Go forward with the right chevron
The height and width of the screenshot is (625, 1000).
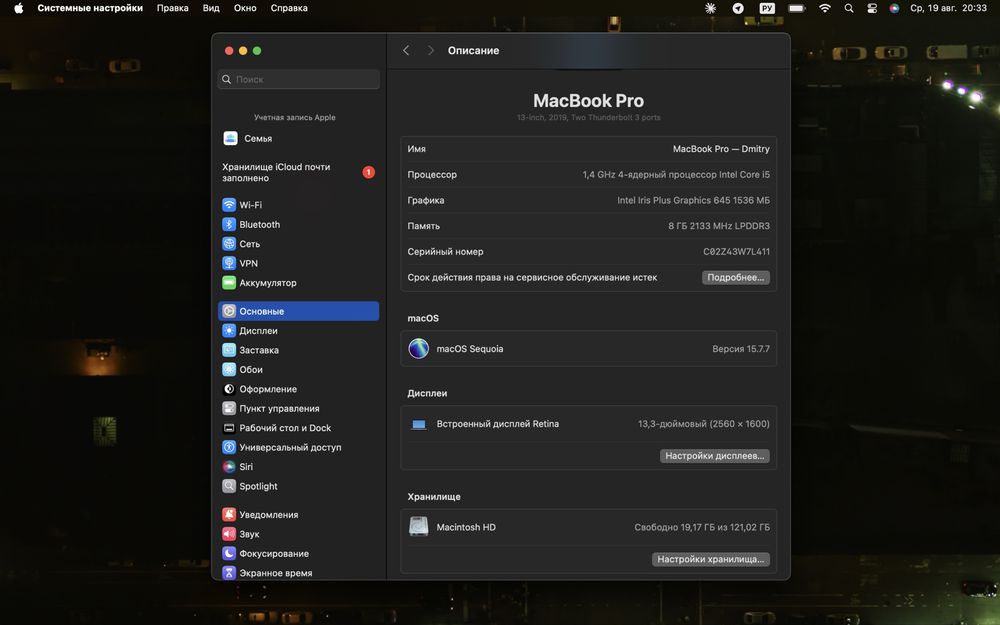click(x=431, y=50)
